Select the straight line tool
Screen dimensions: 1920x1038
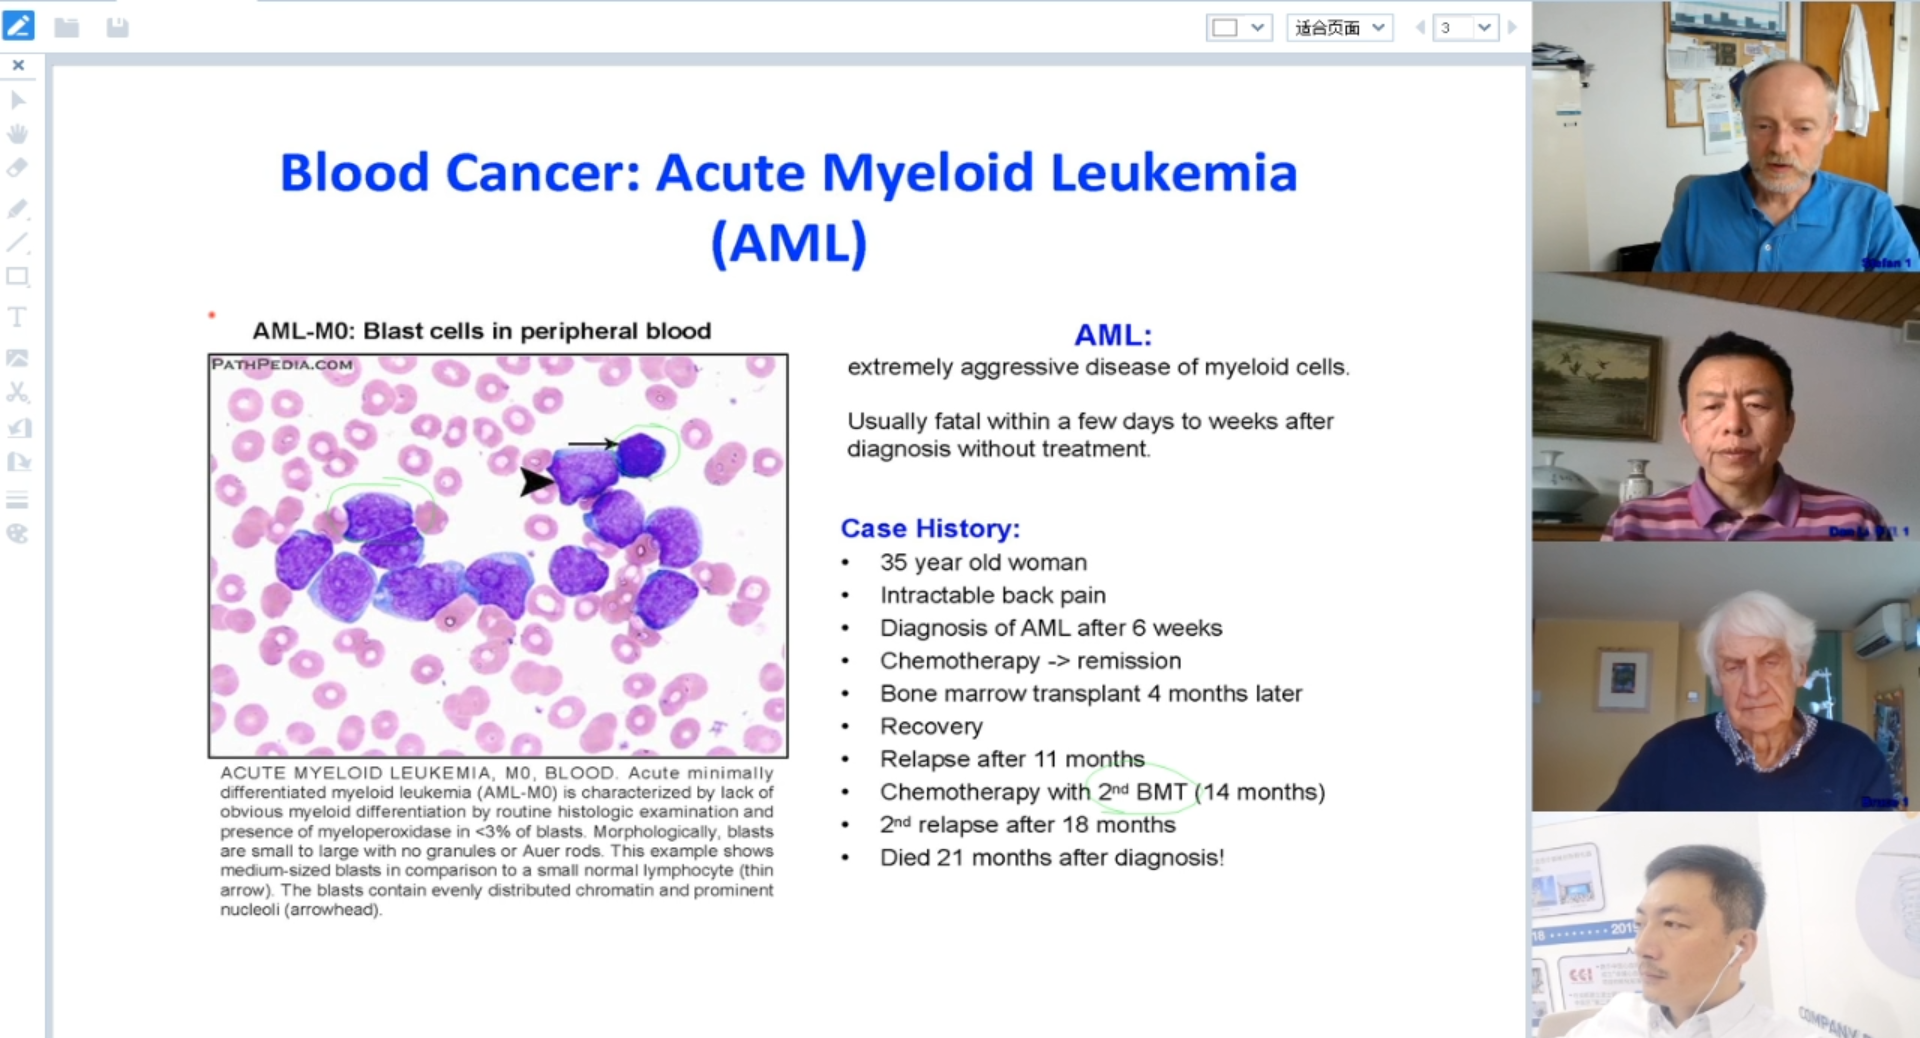tap(18, 242)
